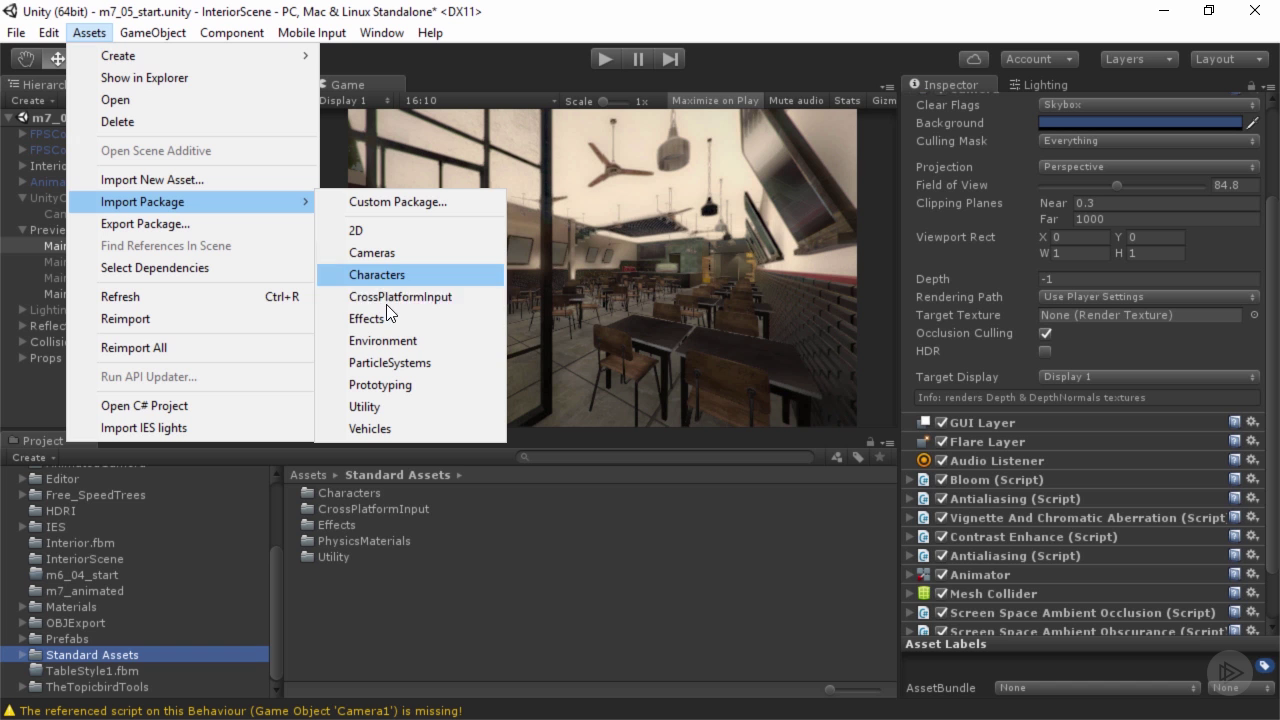
Task: Click favorites star icon in Project search
Action: [879, 457]
